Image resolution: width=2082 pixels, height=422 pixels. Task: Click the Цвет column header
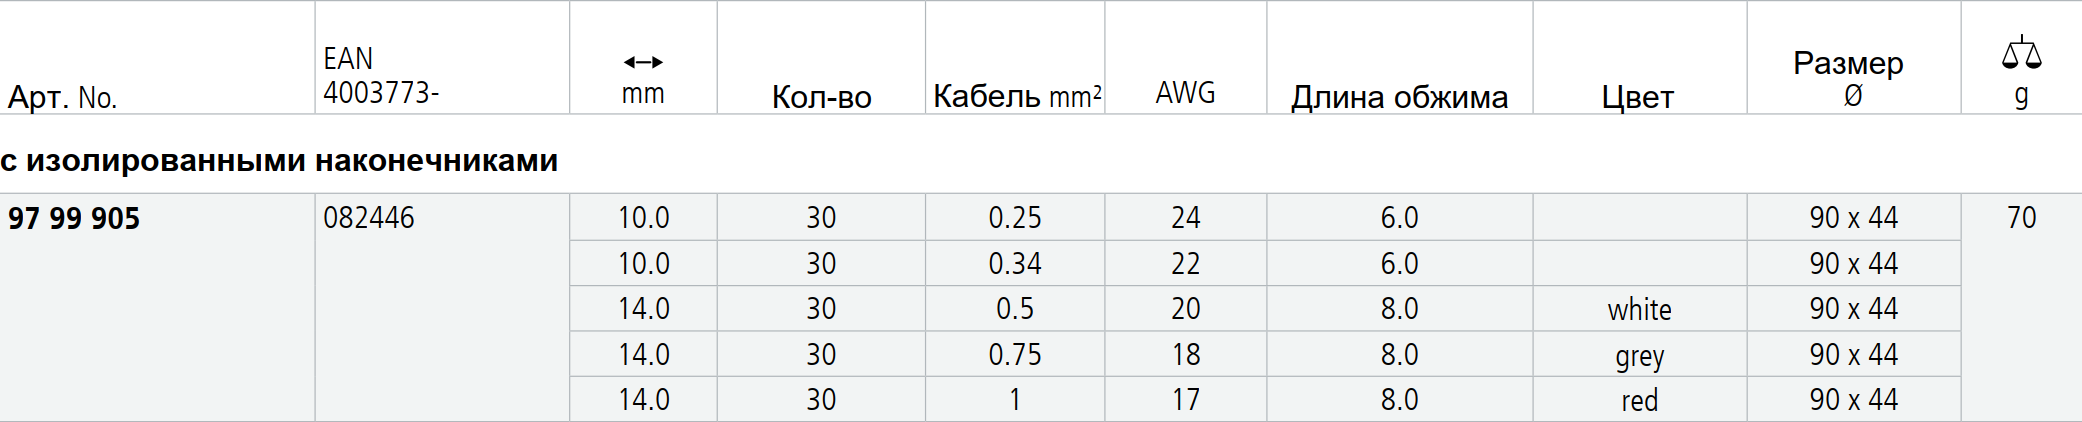click(1637, 97)
